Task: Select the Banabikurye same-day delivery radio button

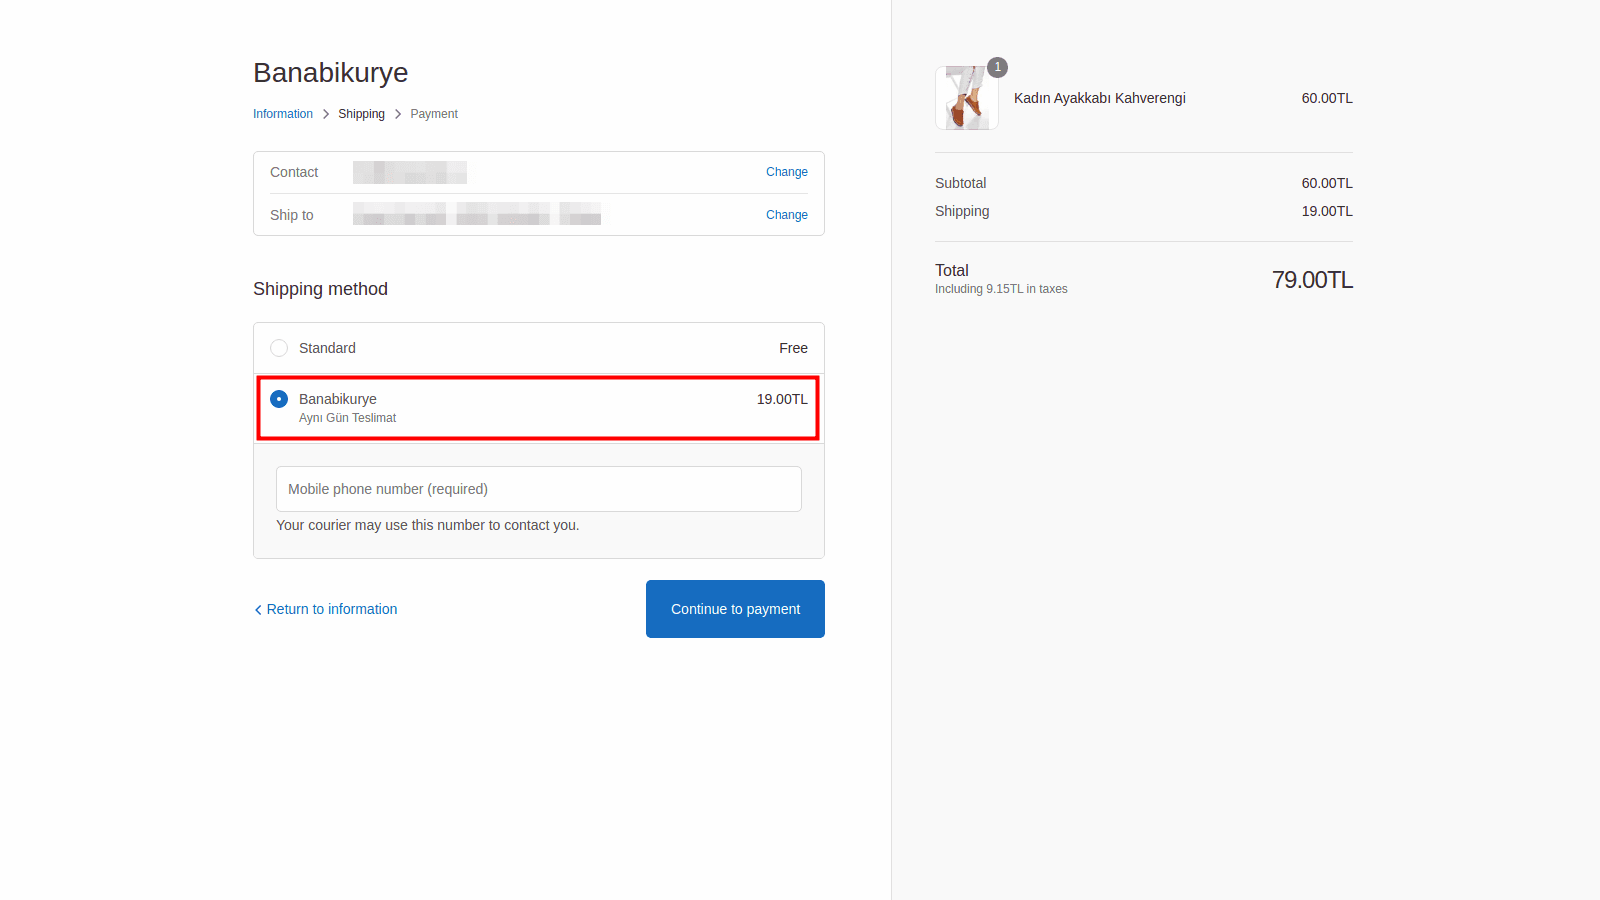Action: [279, 399]
